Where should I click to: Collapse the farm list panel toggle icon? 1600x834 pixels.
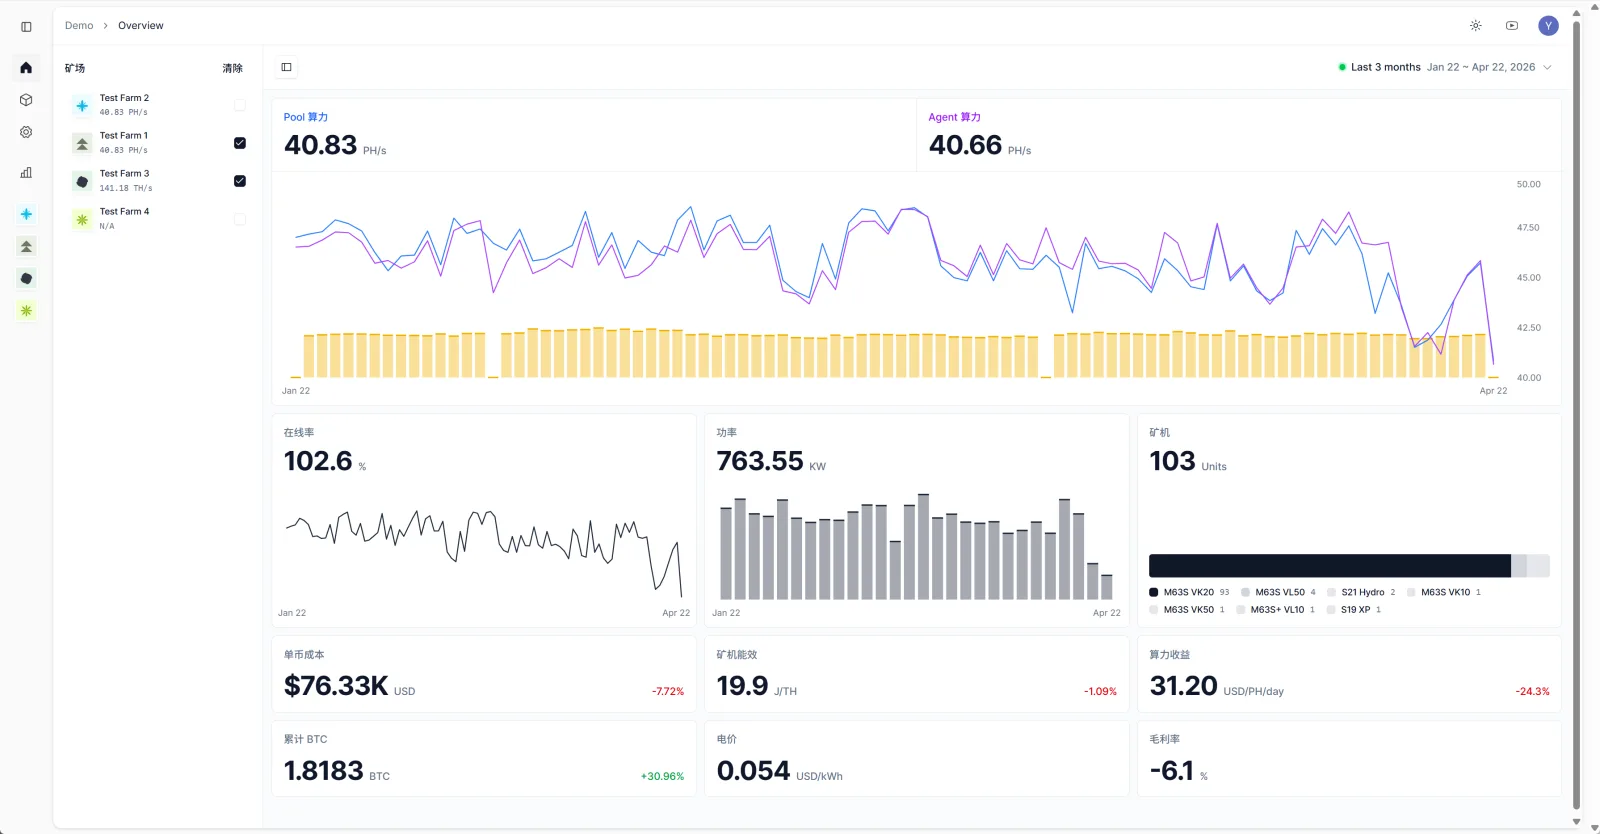[287, 67]
